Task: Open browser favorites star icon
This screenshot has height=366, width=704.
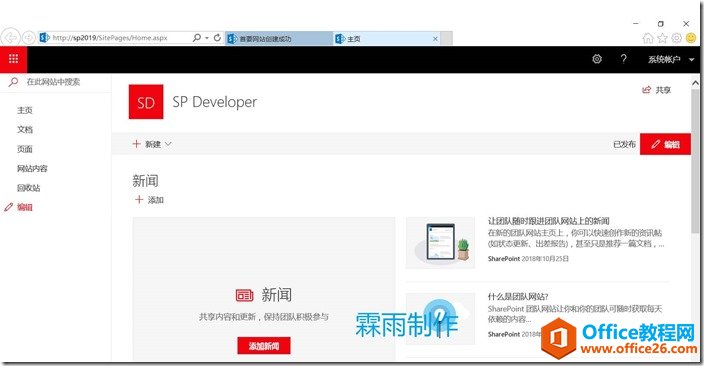Action: click(x=662, y=38)
